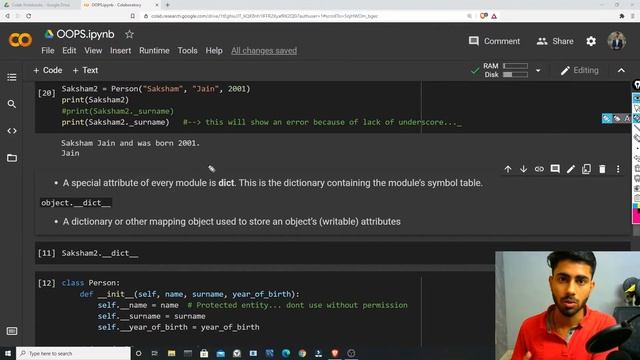Open File Explorer from the taskbar
This screenshot has width=640, height=360.
pos(171,353)
